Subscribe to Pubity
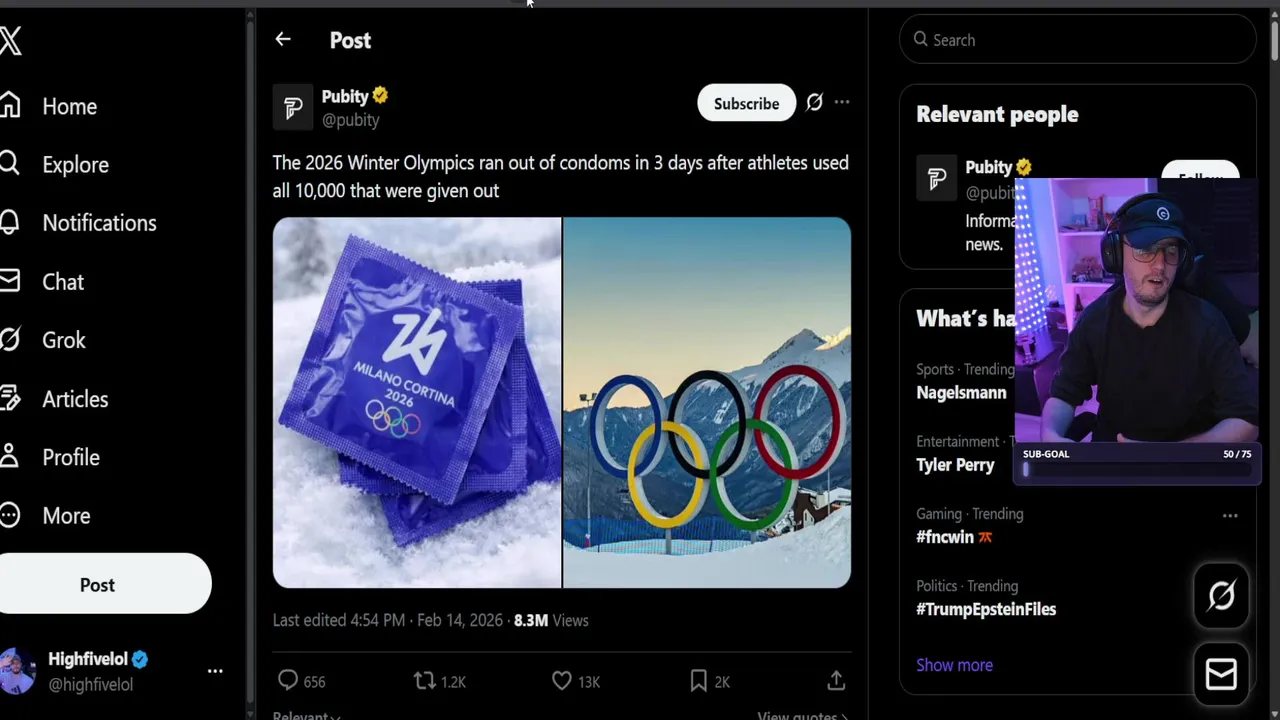Screen dimensions: 1280x720 click(746, 104)
